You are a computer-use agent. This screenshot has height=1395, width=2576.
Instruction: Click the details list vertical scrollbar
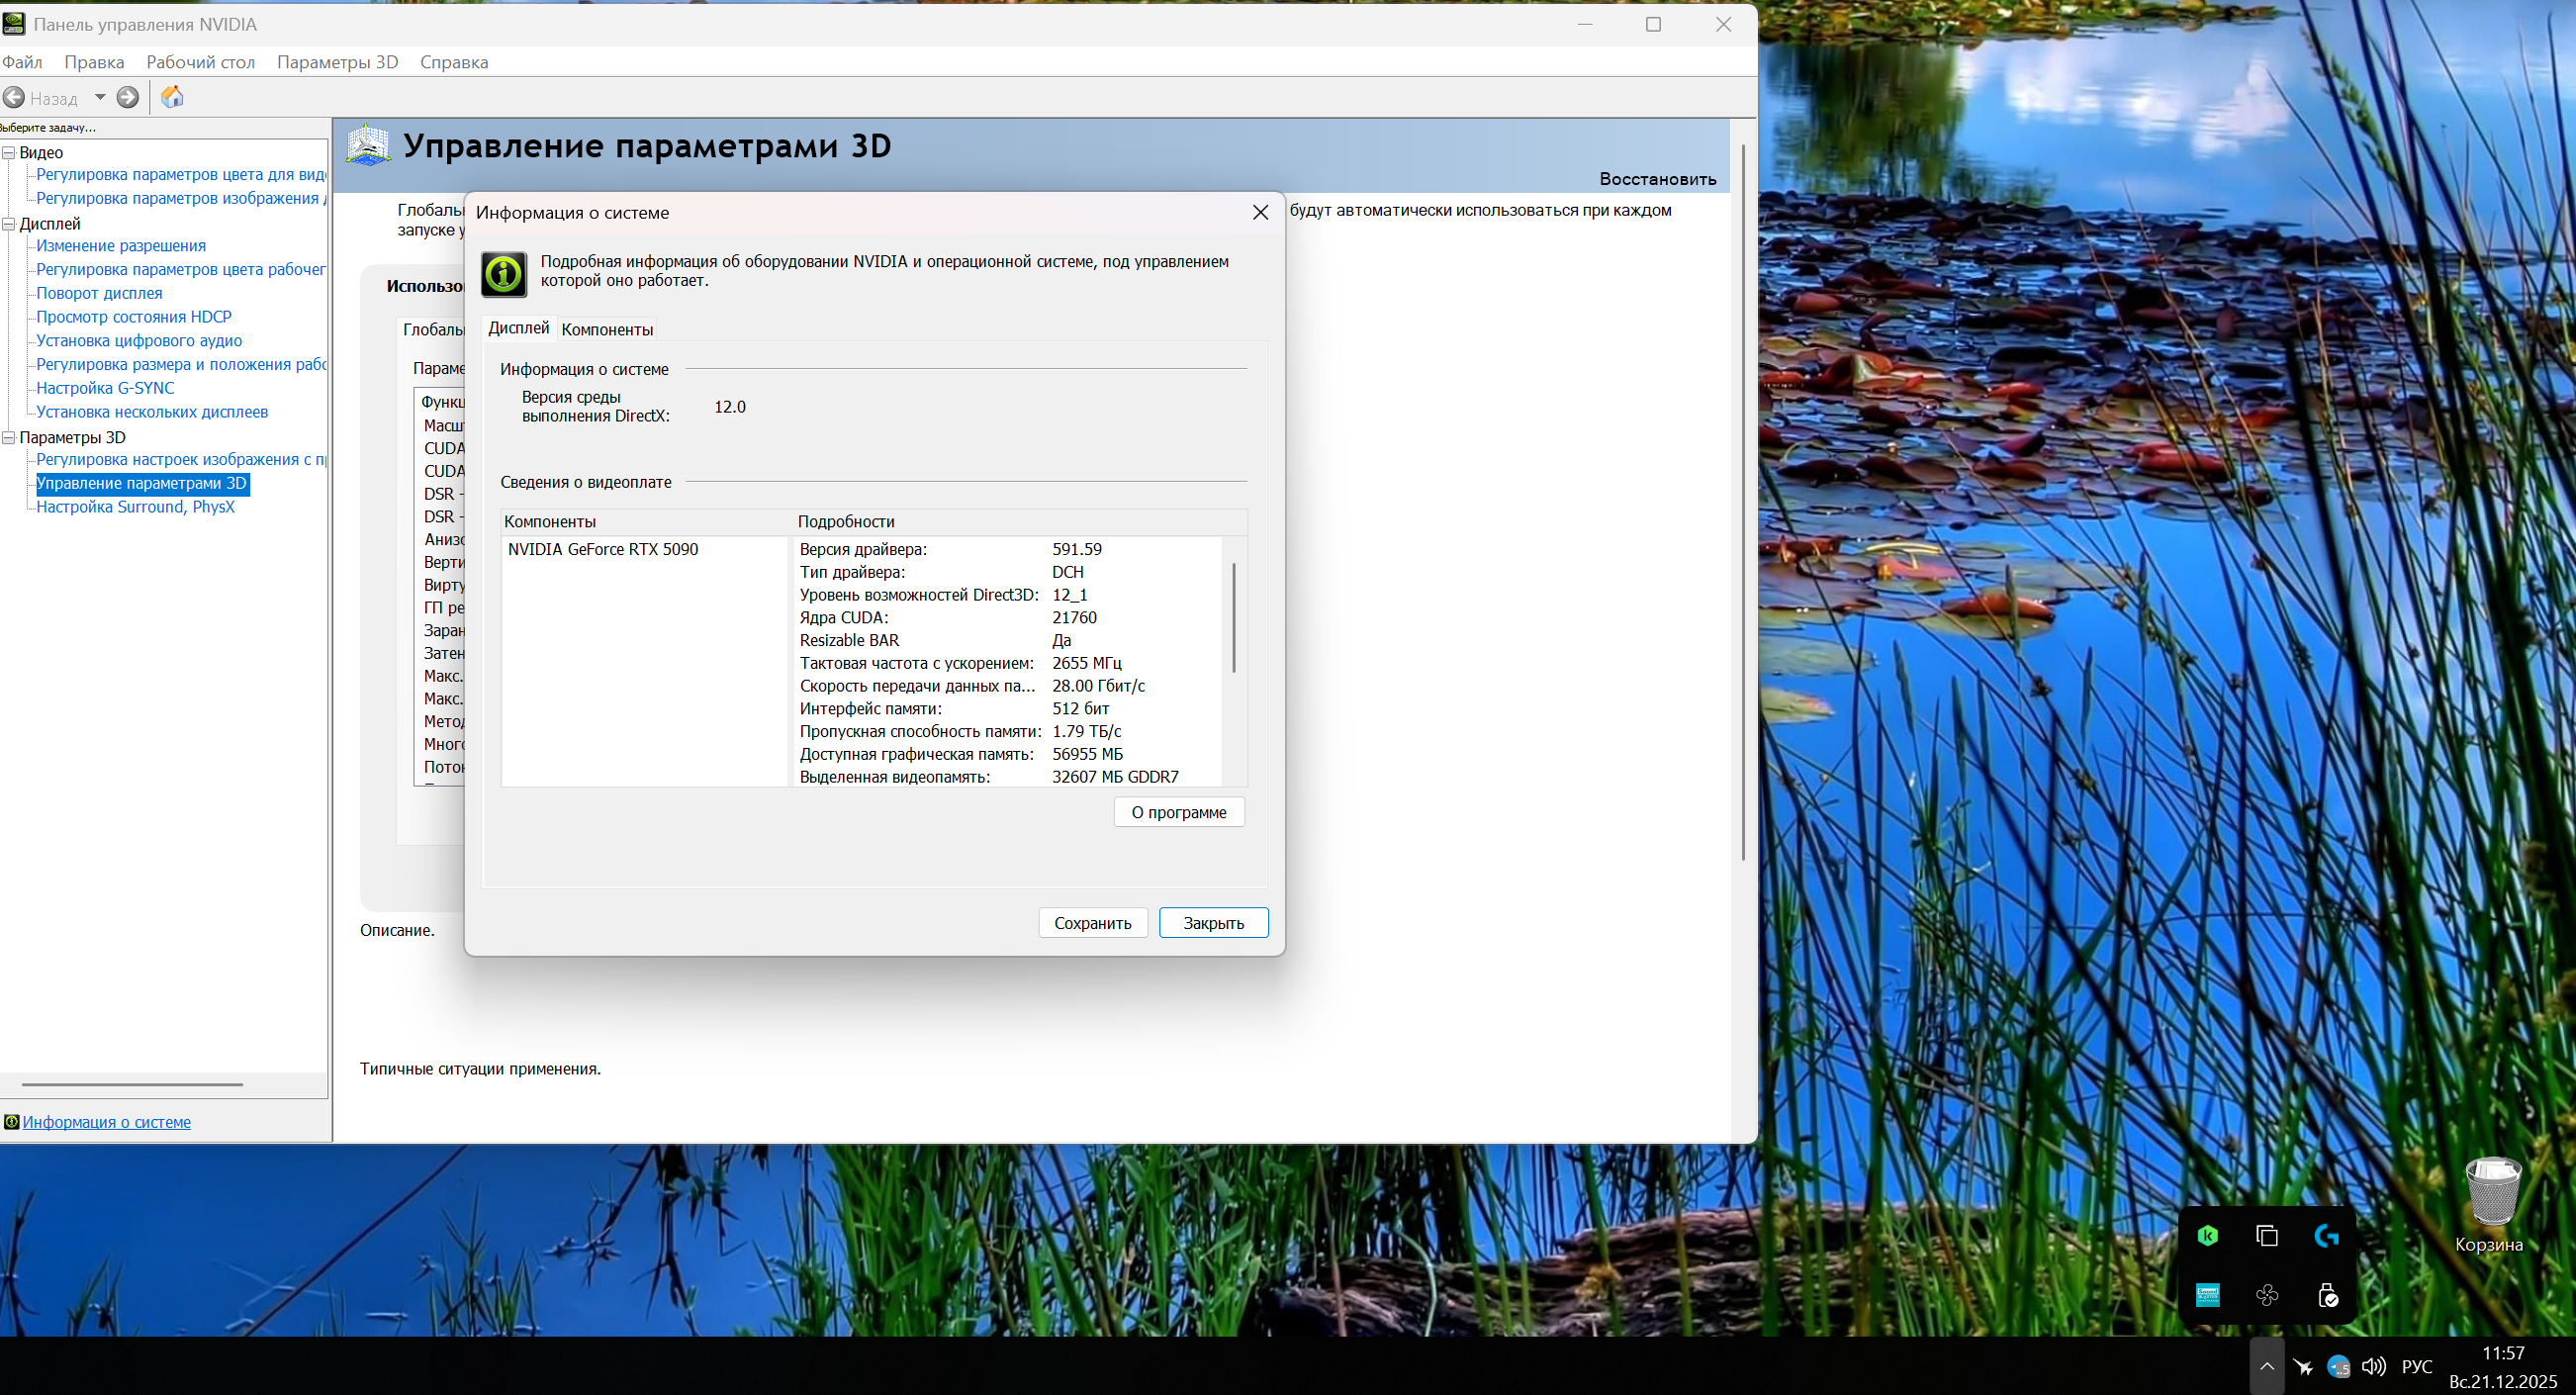1233,620
